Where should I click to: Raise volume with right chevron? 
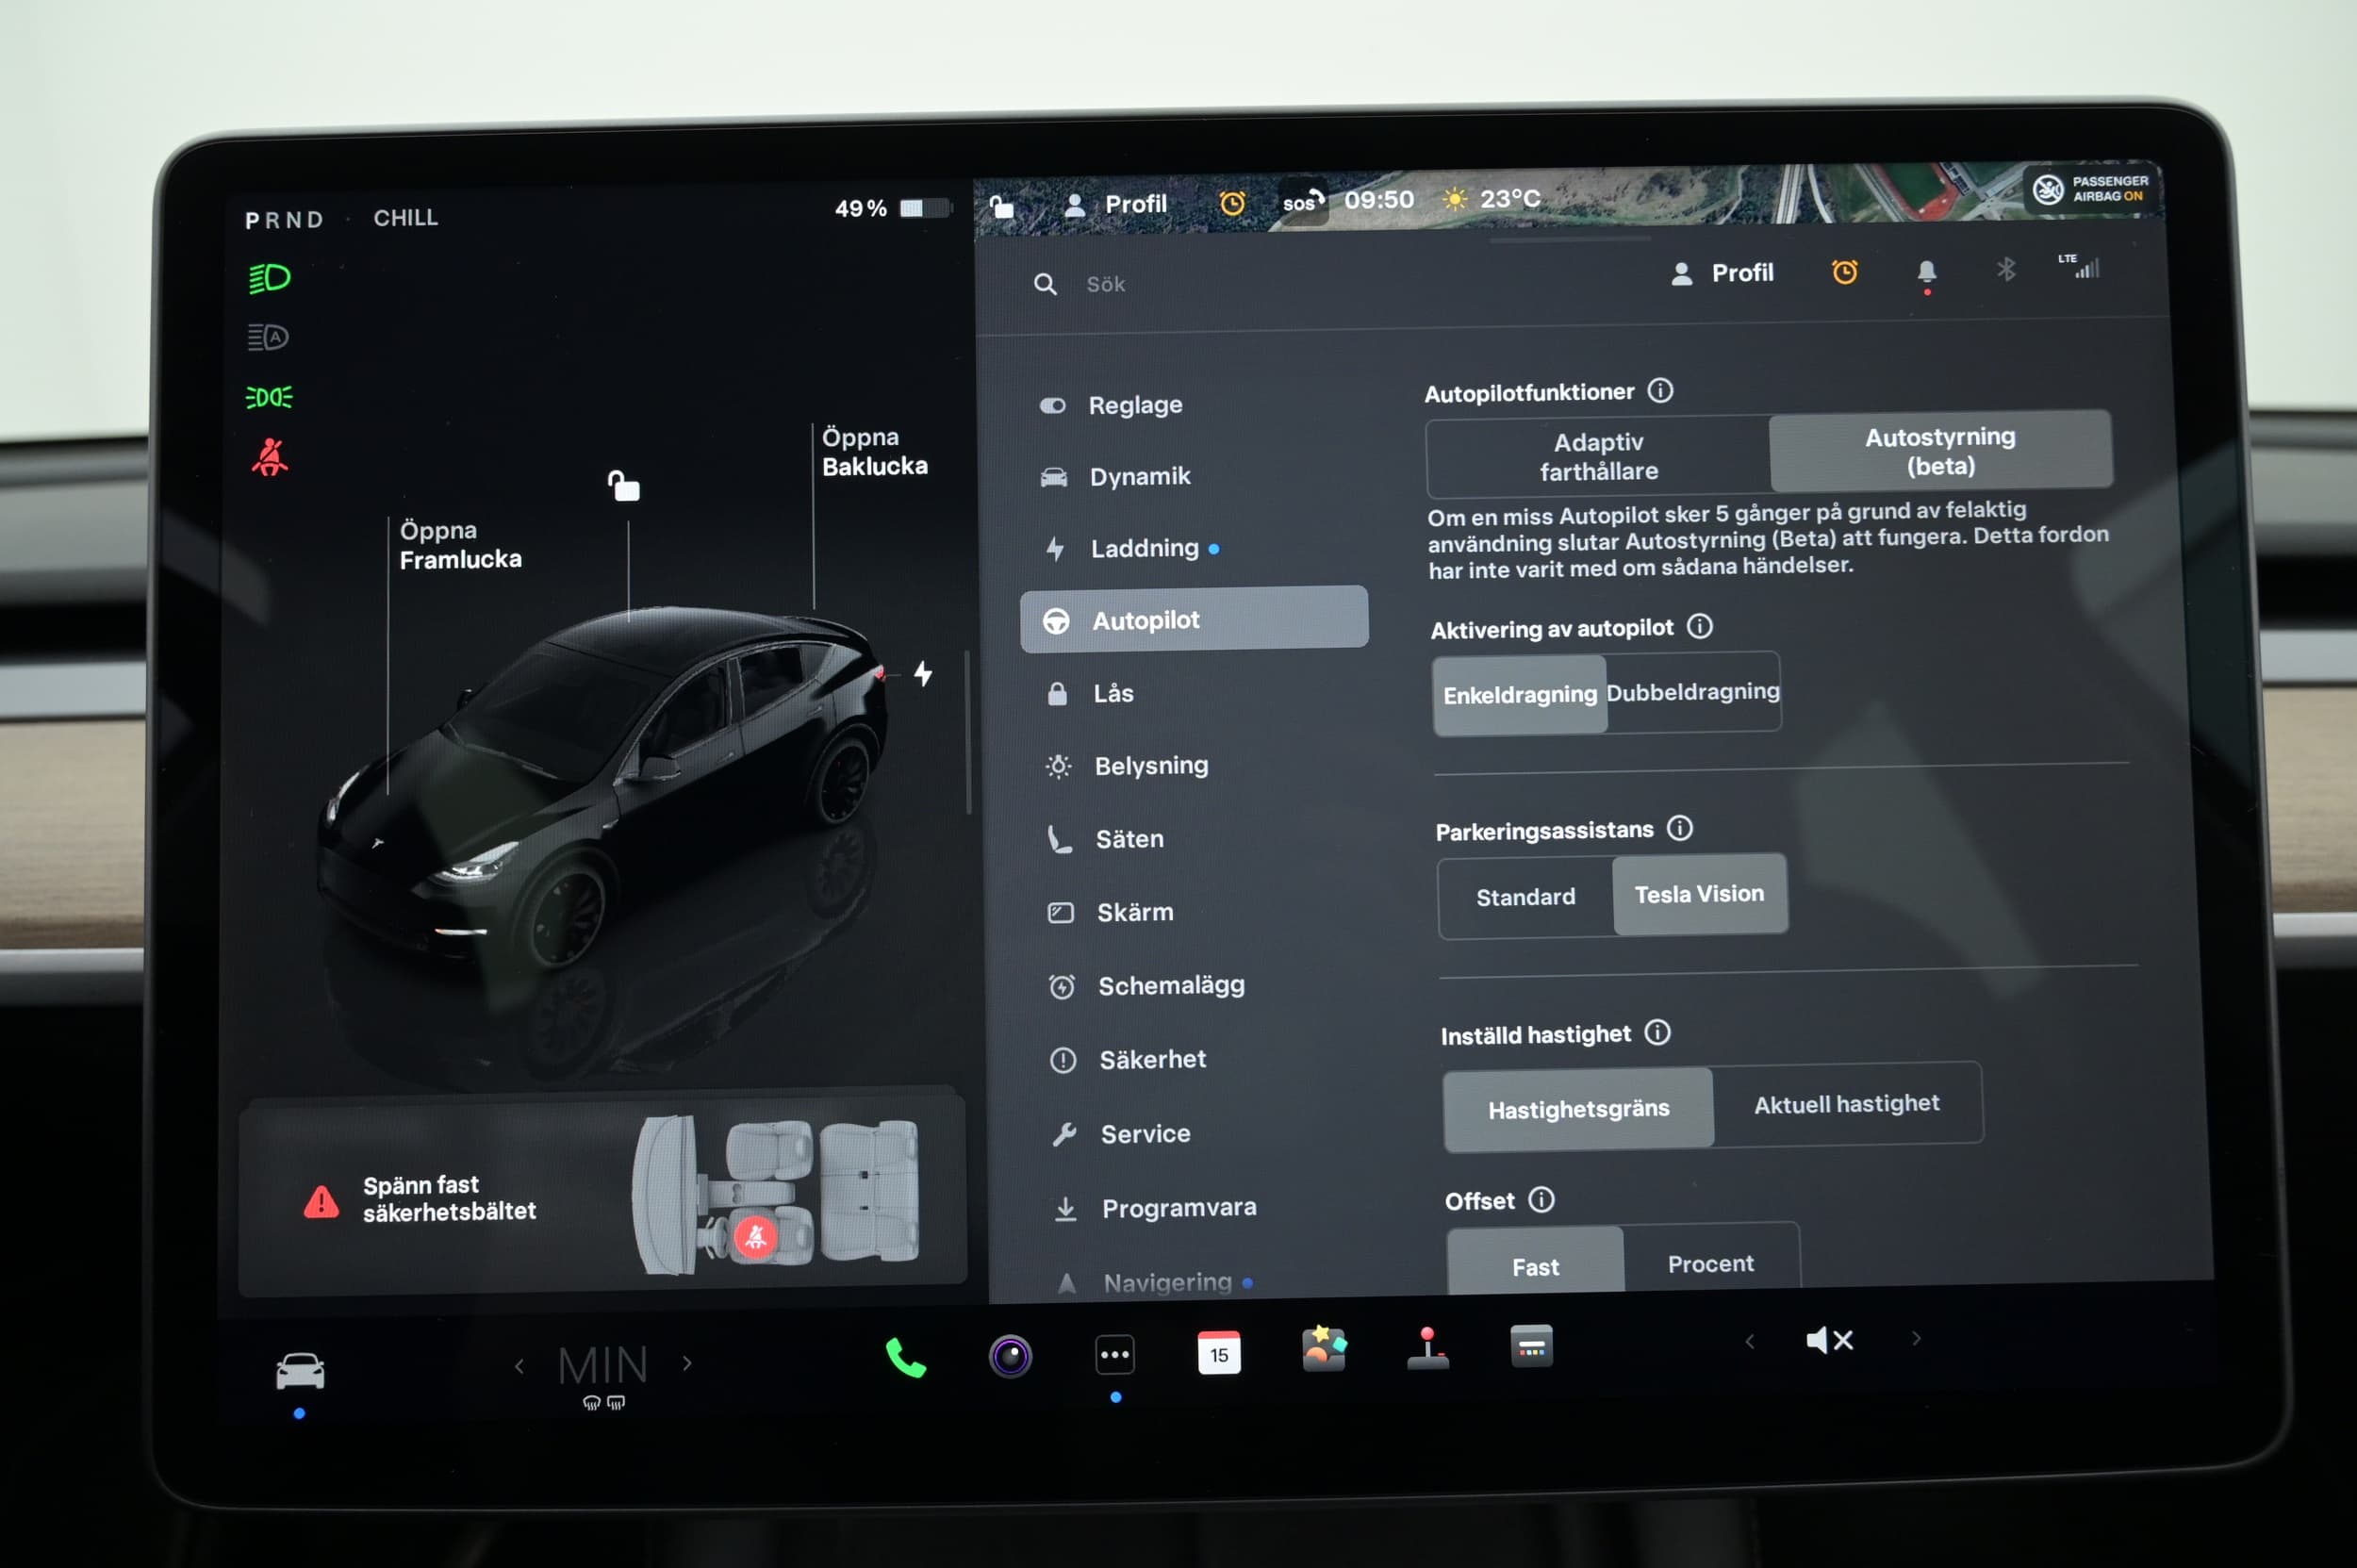(x=1916, y=1339)
